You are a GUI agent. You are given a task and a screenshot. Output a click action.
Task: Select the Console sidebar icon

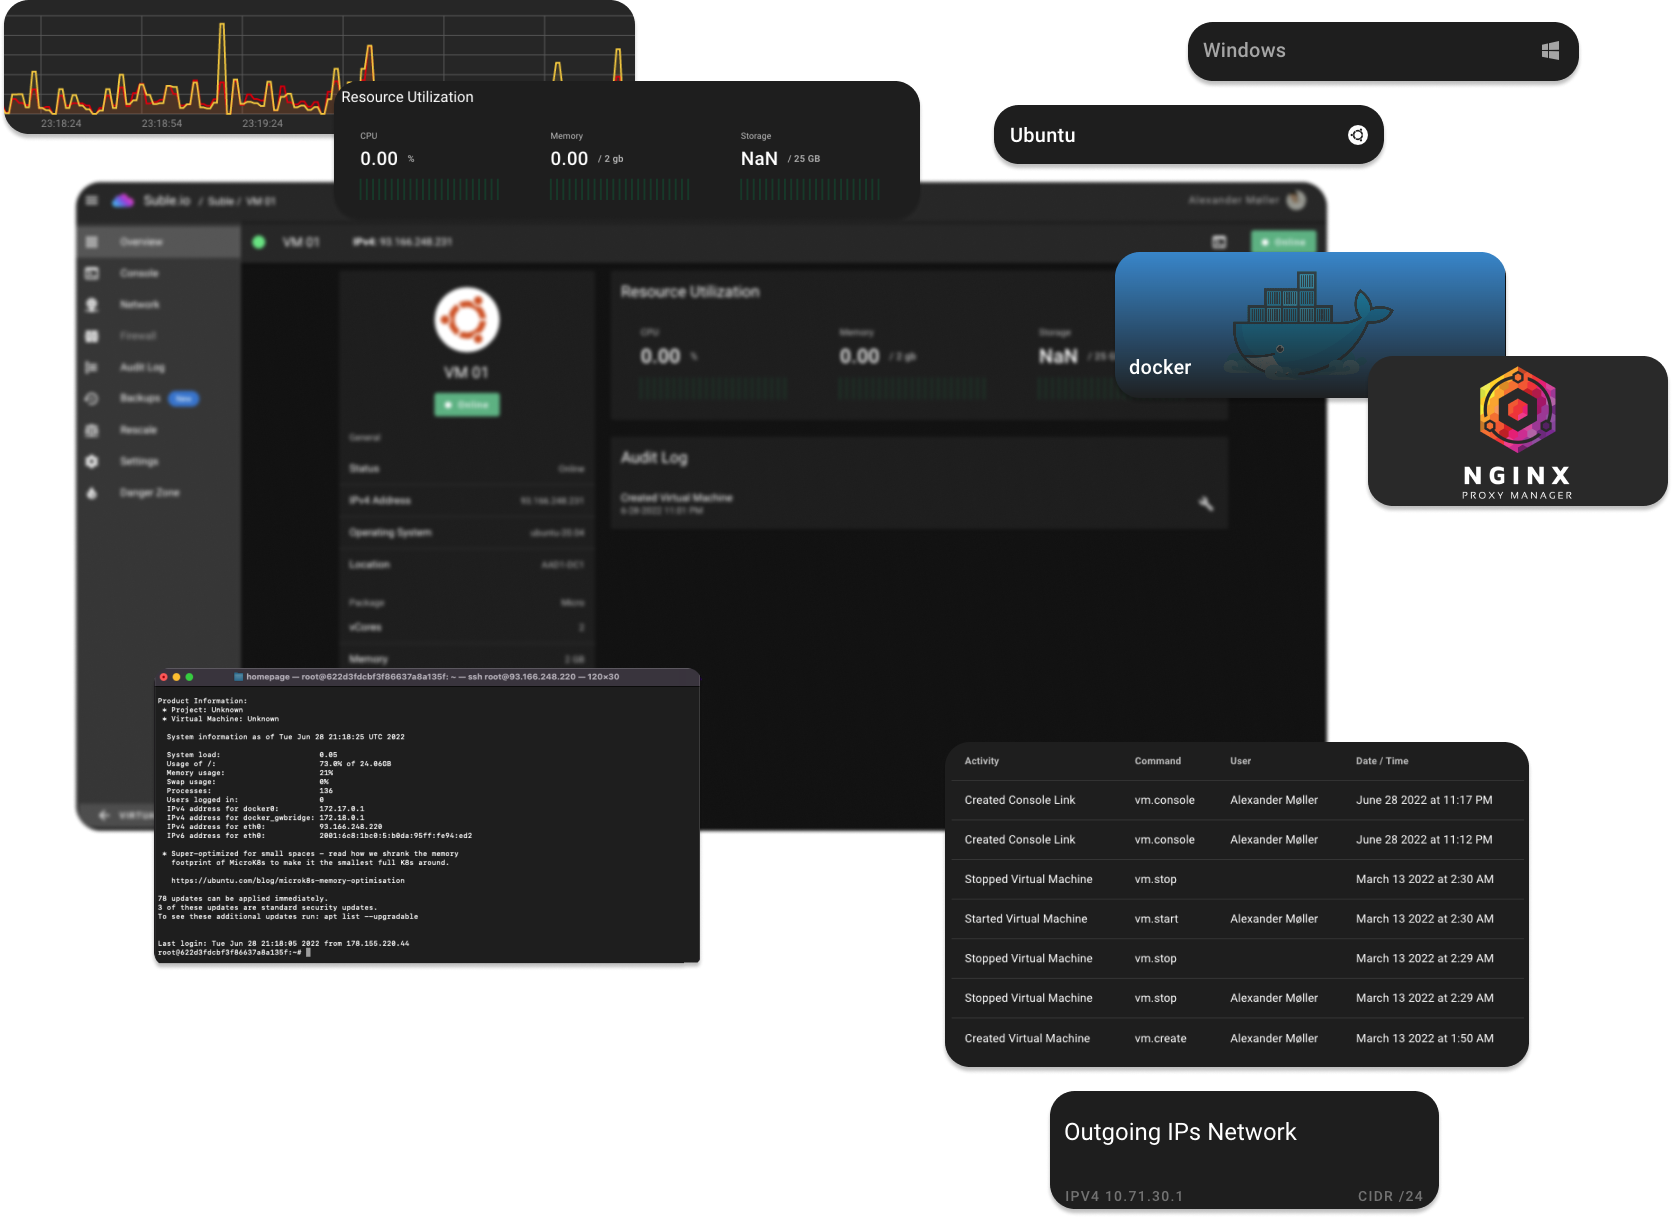coord(92,273)
